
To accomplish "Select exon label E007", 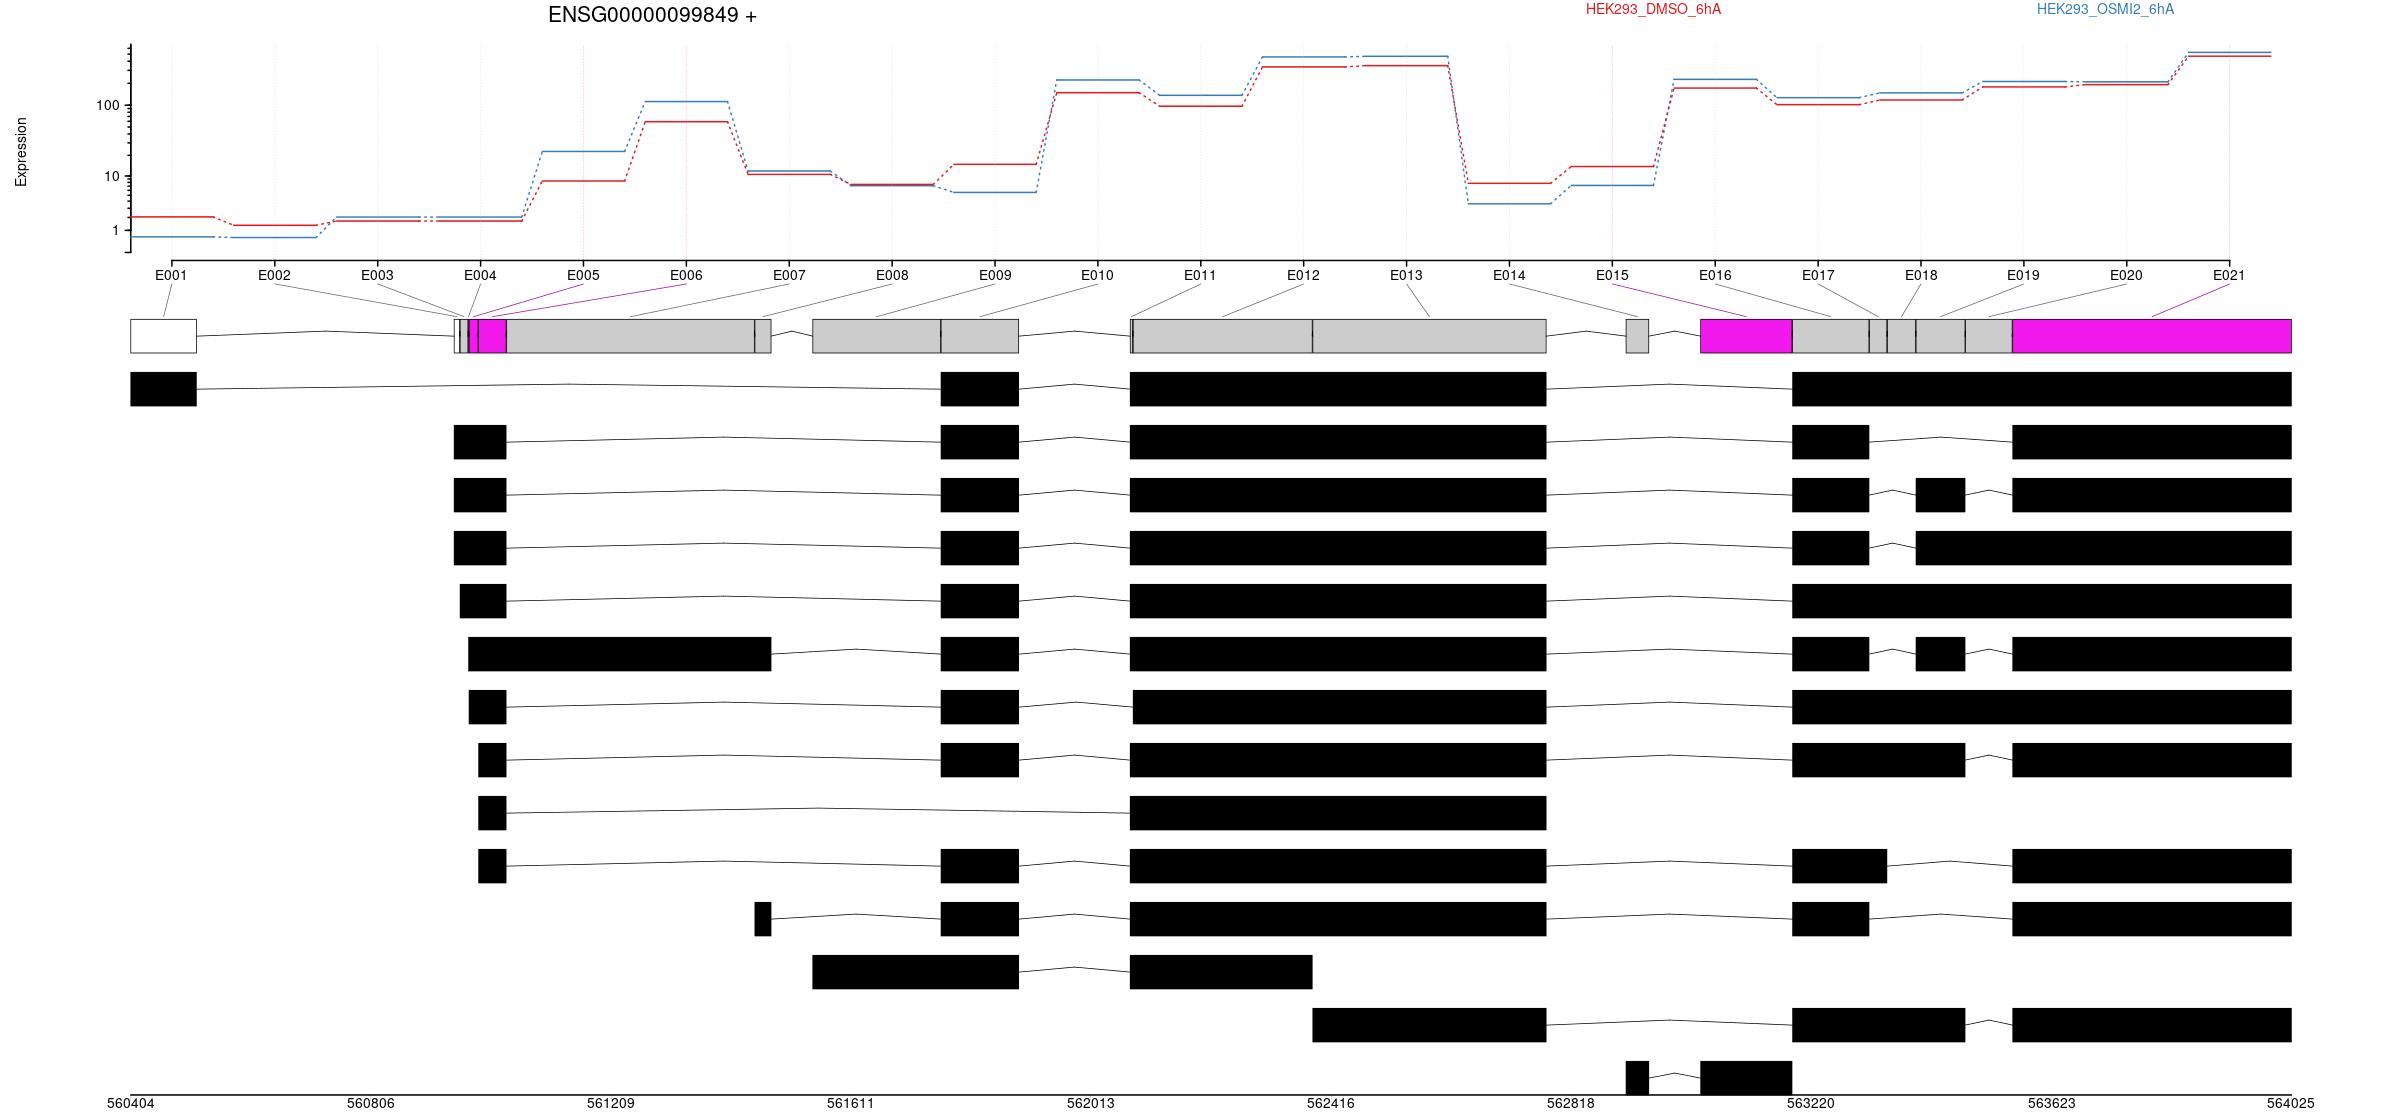I will [x=789, y=275].
